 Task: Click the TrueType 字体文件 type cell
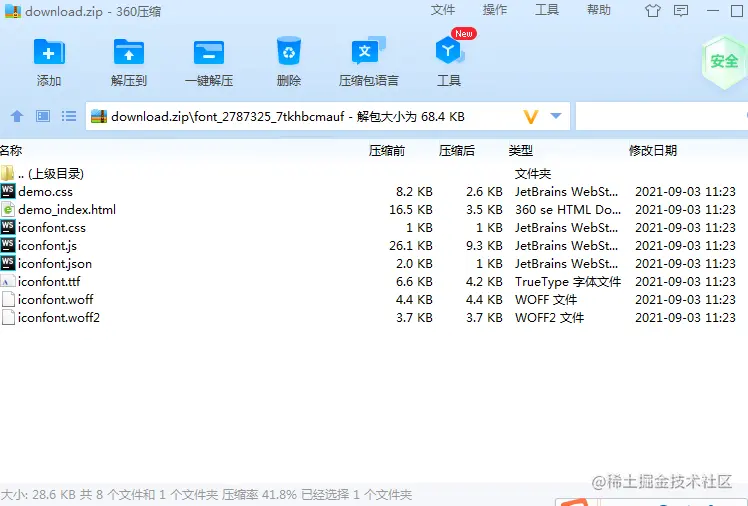click(x=568, y=282)
